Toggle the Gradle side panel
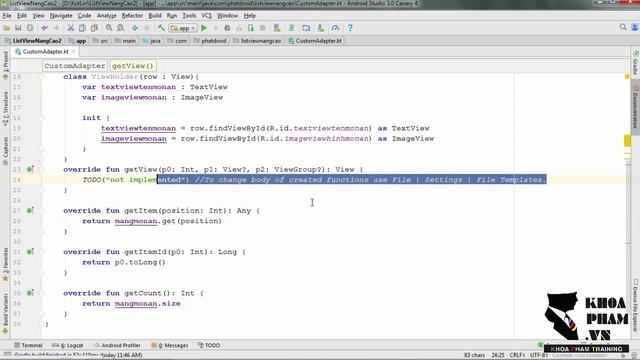This screenshot has height=360, width=640. 636,62
